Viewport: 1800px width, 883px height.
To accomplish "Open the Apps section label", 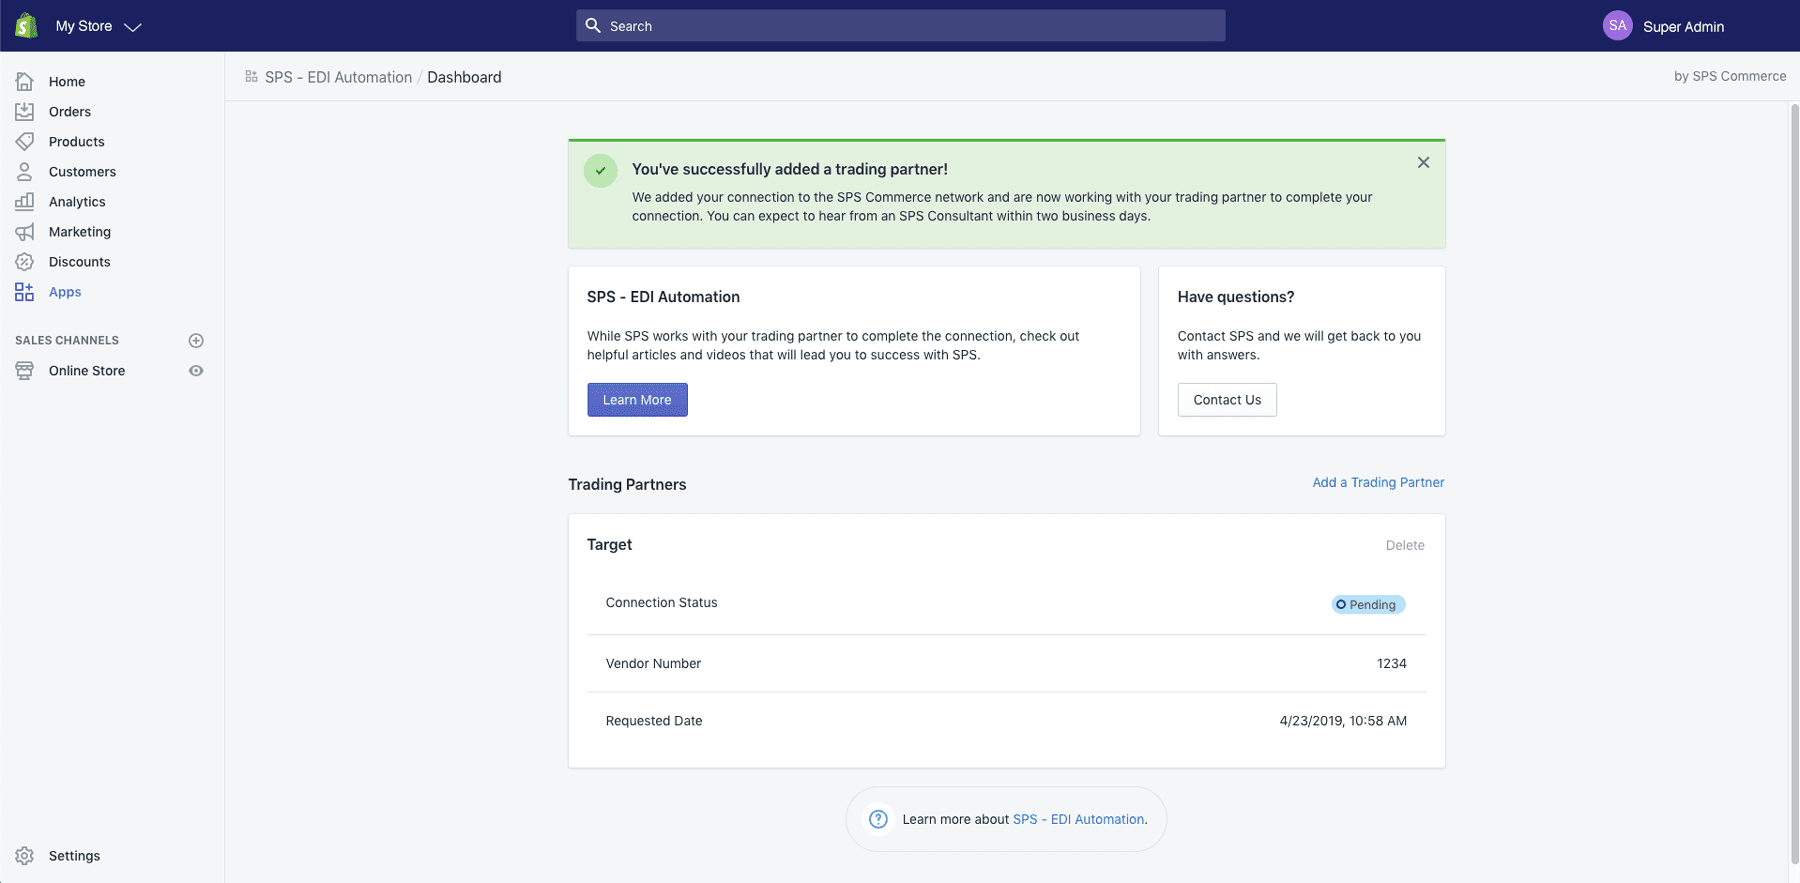I will 65,292.
